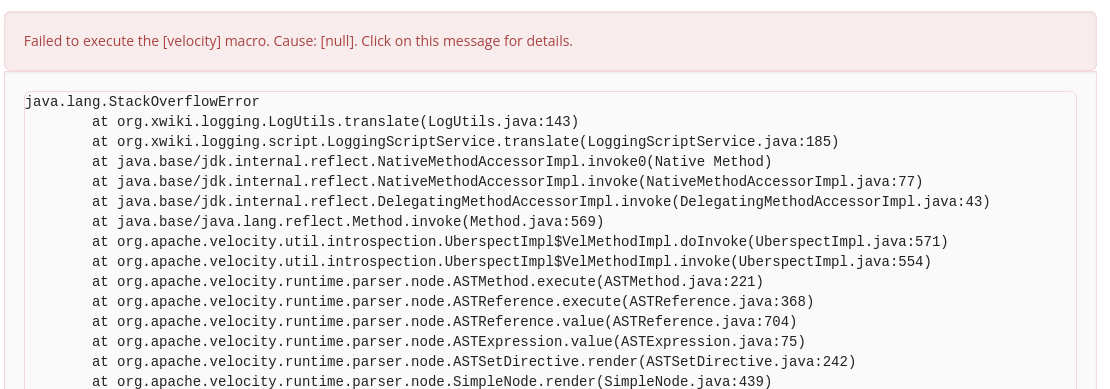This screenshot has height=389, width=1110.
Task: Click the NativeMethodAccessorImpl.invoke0(Native Method) line
Action: point(432,162)
